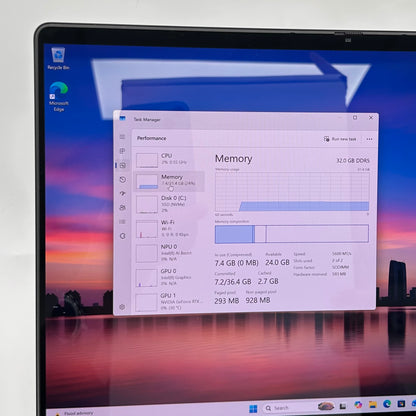Viewport: 416px width, 416px height.
Task: Click the CPU mini graph thumbnail
Action: (x=147, y=160)
